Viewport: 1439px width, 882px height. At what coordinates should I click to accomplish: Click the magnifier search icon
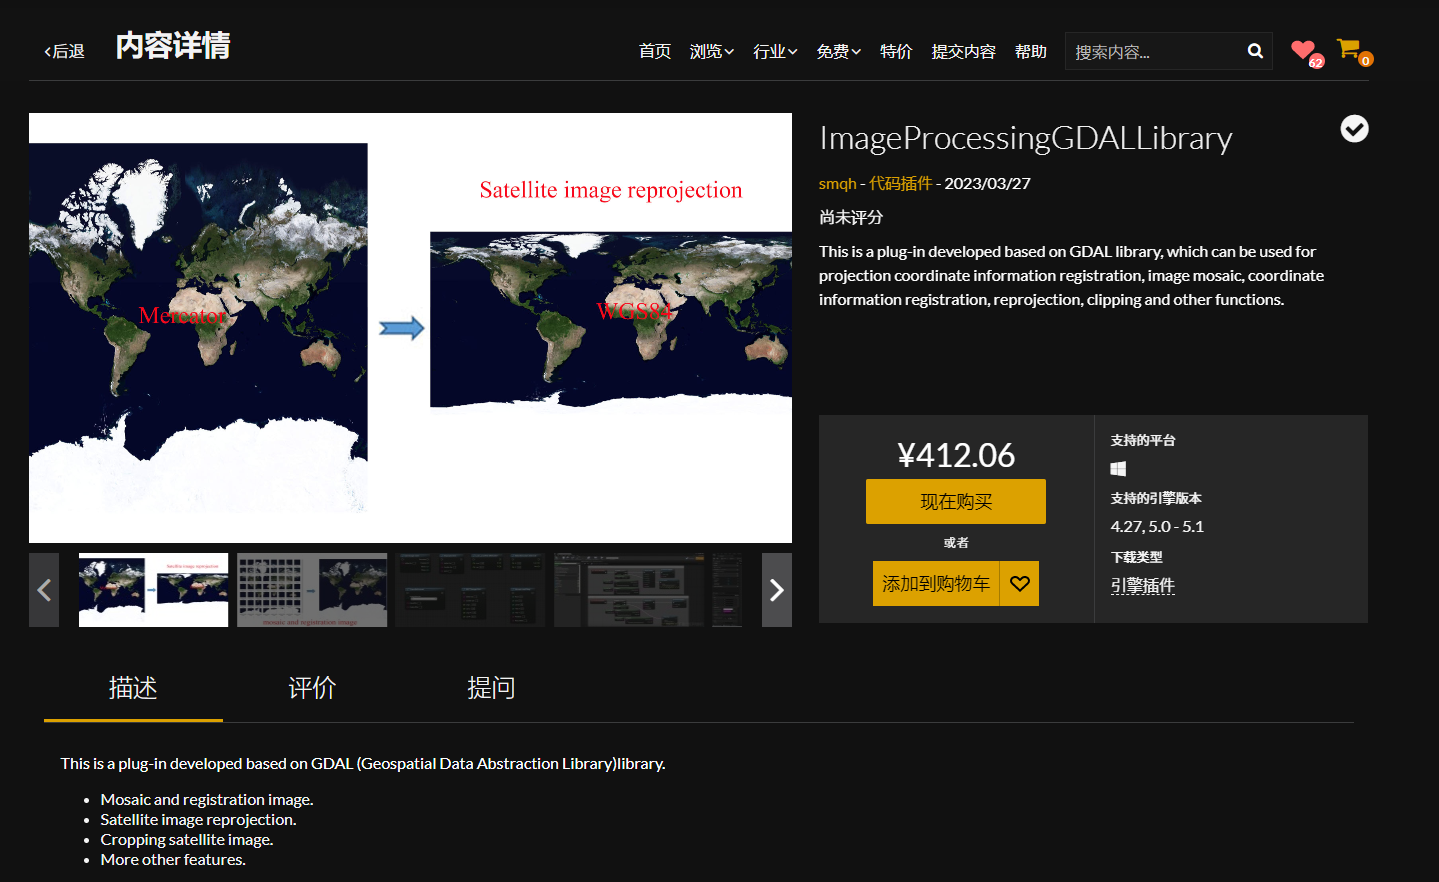1255,51
